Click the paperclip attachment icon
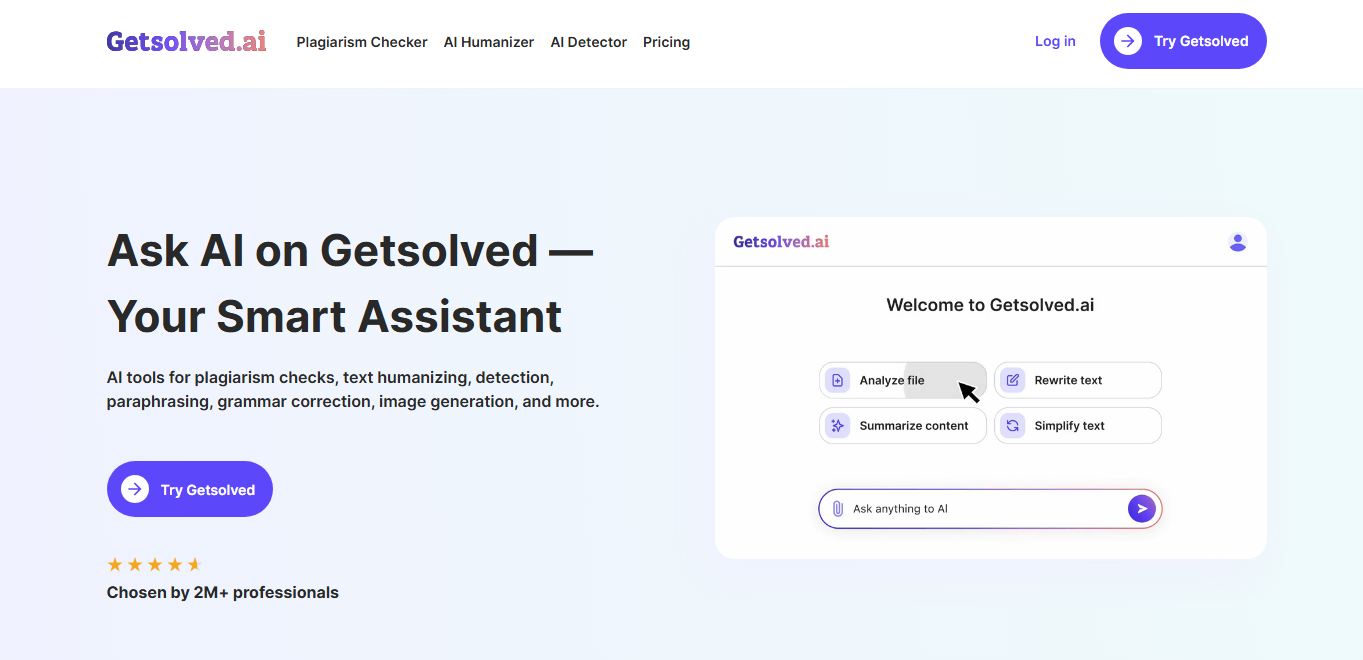This screenshot has width=1363, height=660. click(837, 508)
